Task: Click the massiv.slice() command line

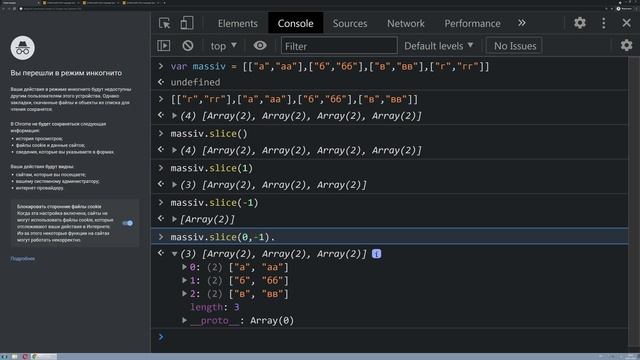Action: 389,133
